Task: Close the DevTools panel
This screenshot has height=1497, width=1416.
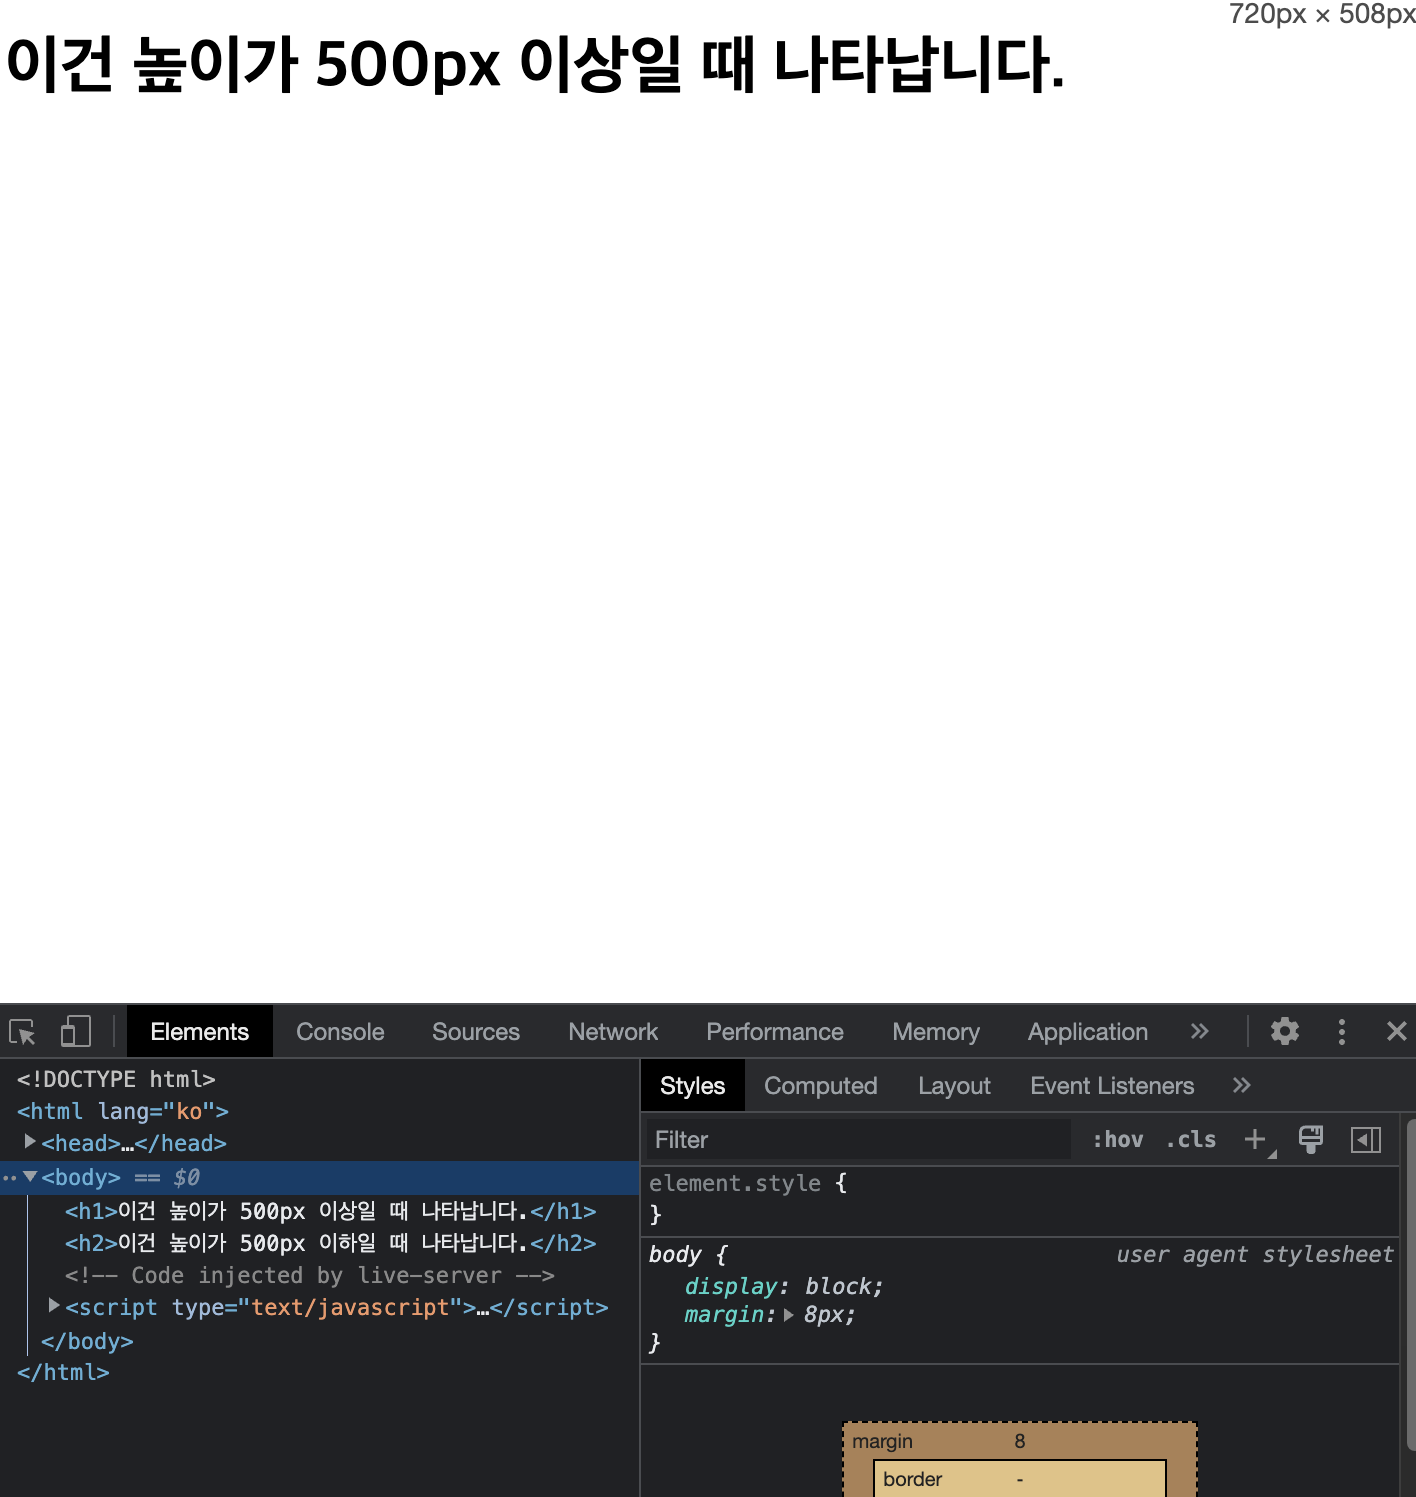Action: 1397,1031
